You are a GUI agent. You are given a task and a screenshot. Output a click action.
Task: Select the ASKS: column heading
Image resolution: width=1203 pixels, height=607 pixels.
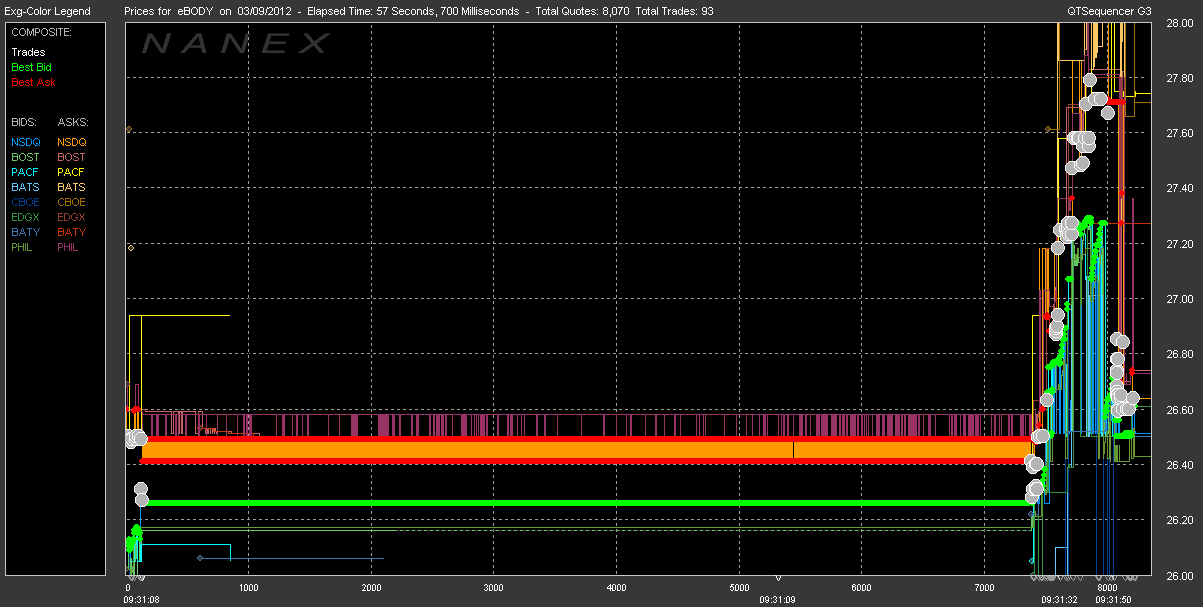tap(73, 121)
